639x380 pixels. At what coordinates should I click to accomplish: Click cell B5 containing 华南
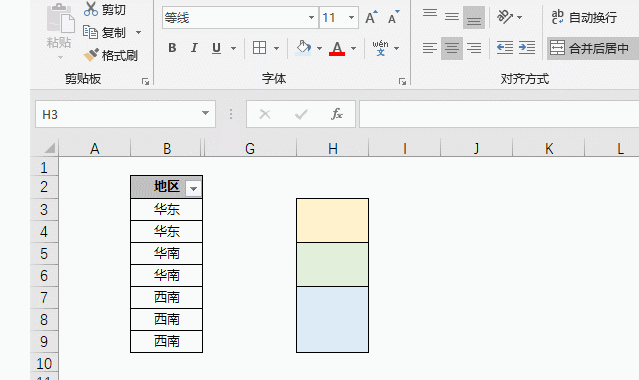pyautogui.click(x=166, y=254)
